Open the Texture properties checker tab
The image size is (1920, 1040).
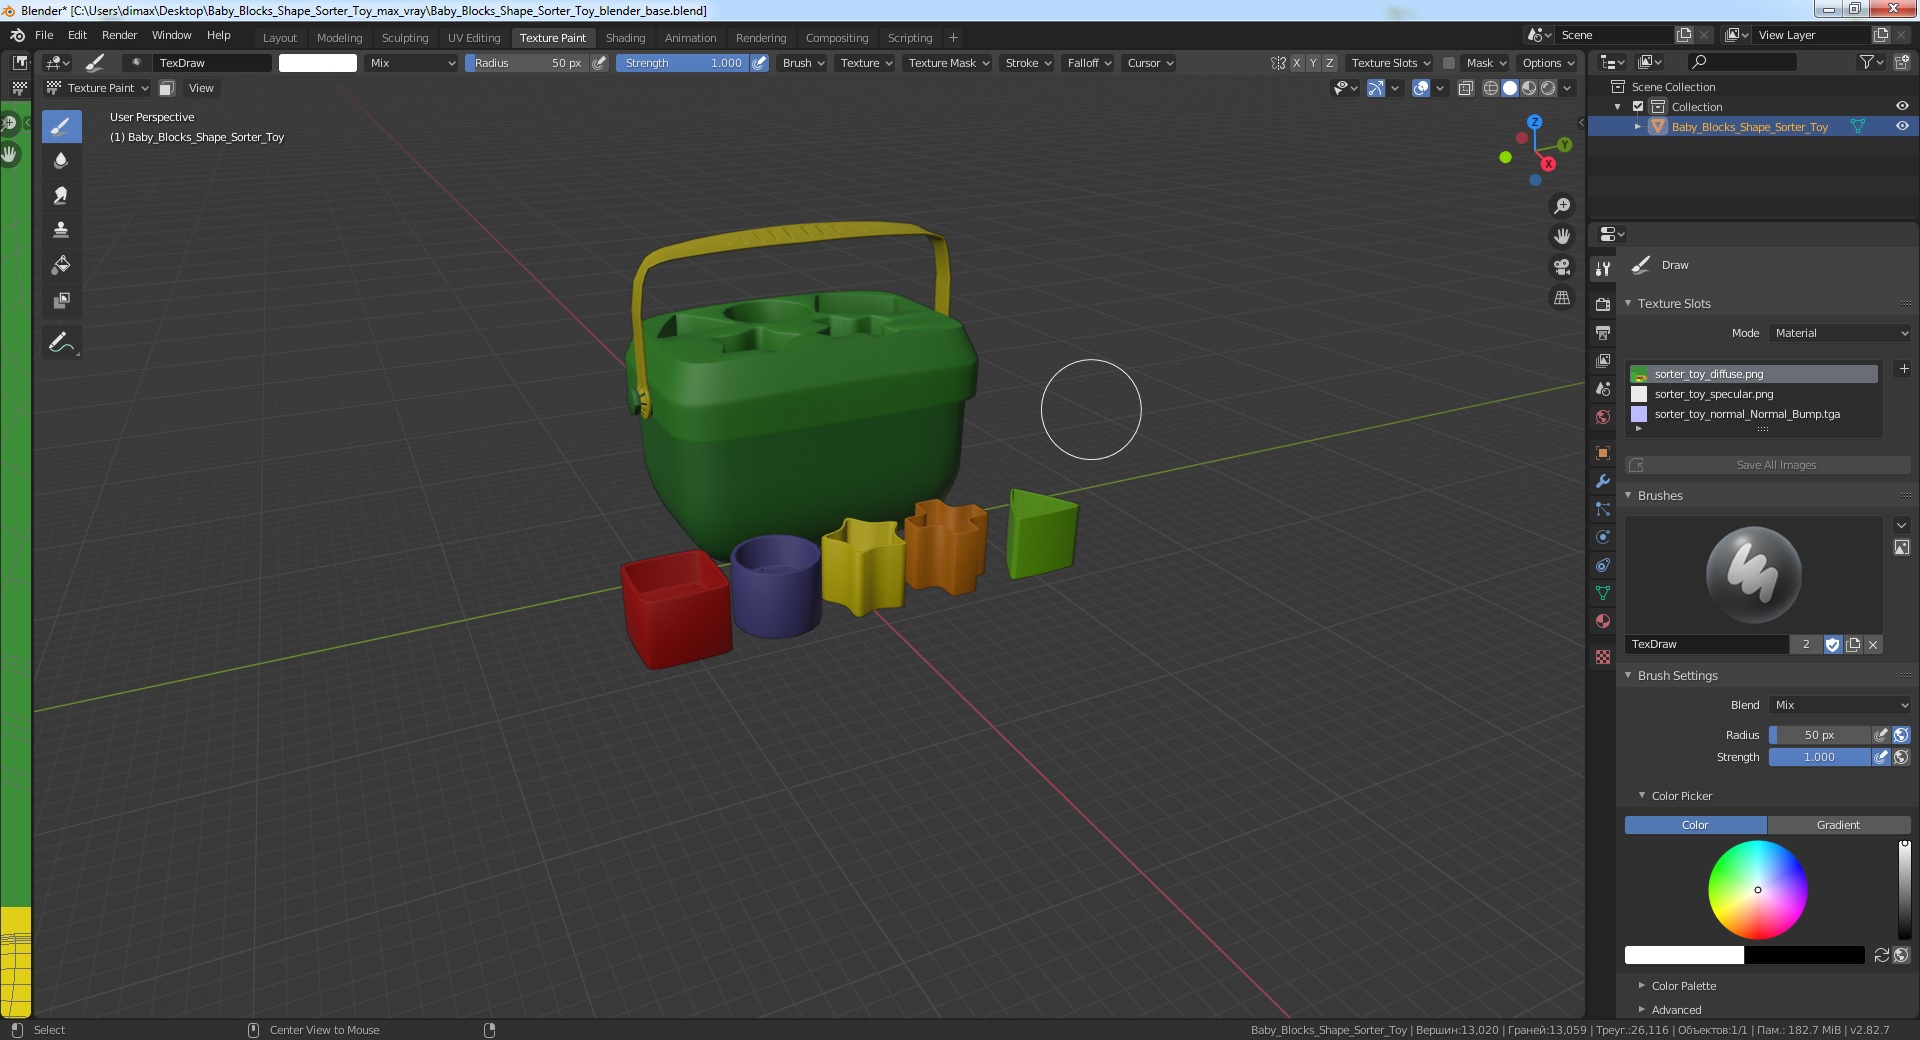[1603, 657]
